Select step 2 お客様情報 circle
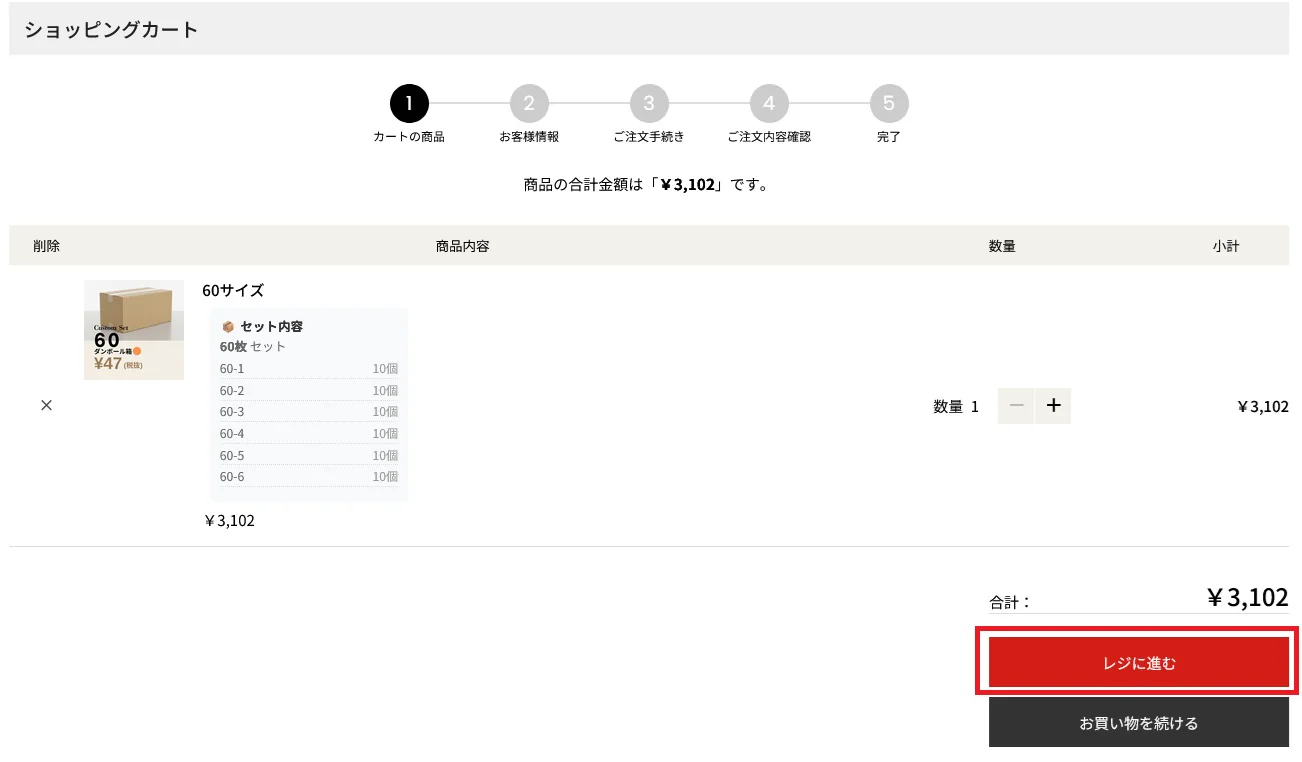1302x762 pixels. tap(529, 103)
